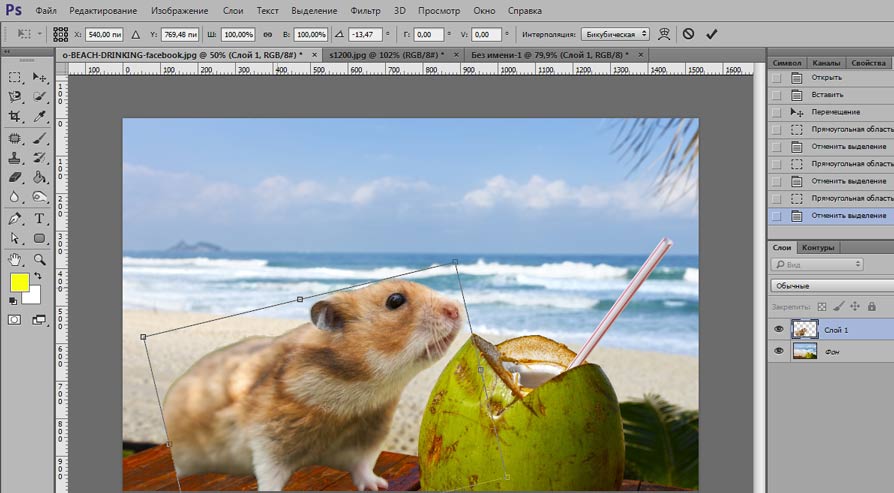Image resolution: width=894 pixels, height=493 pixels.
Task: Change the screen mode
Action: pyautogui.click(x=39, y=320)
